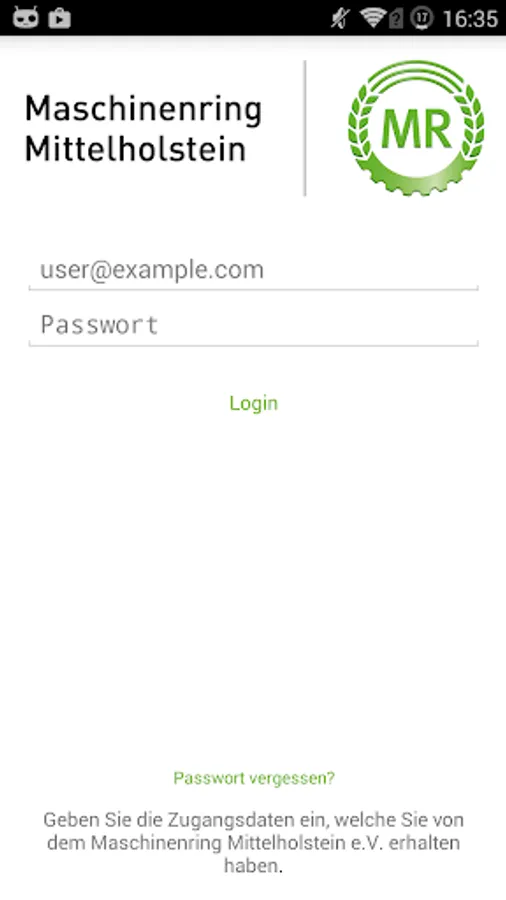506x900 pixels.
Task: Open the Passwort vergessen? link
Action: [x=254, y=778]
